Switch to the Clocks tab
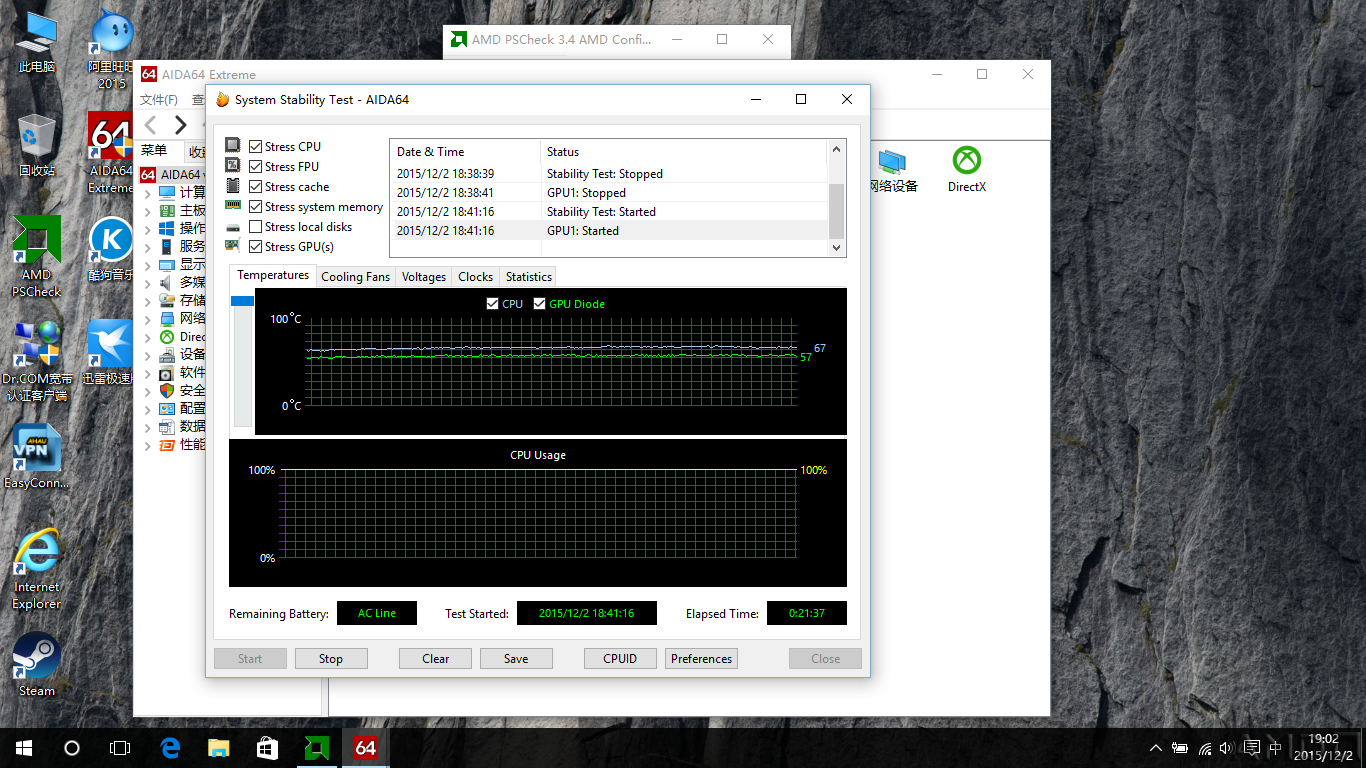1366x768 pixels. (475, 277)
